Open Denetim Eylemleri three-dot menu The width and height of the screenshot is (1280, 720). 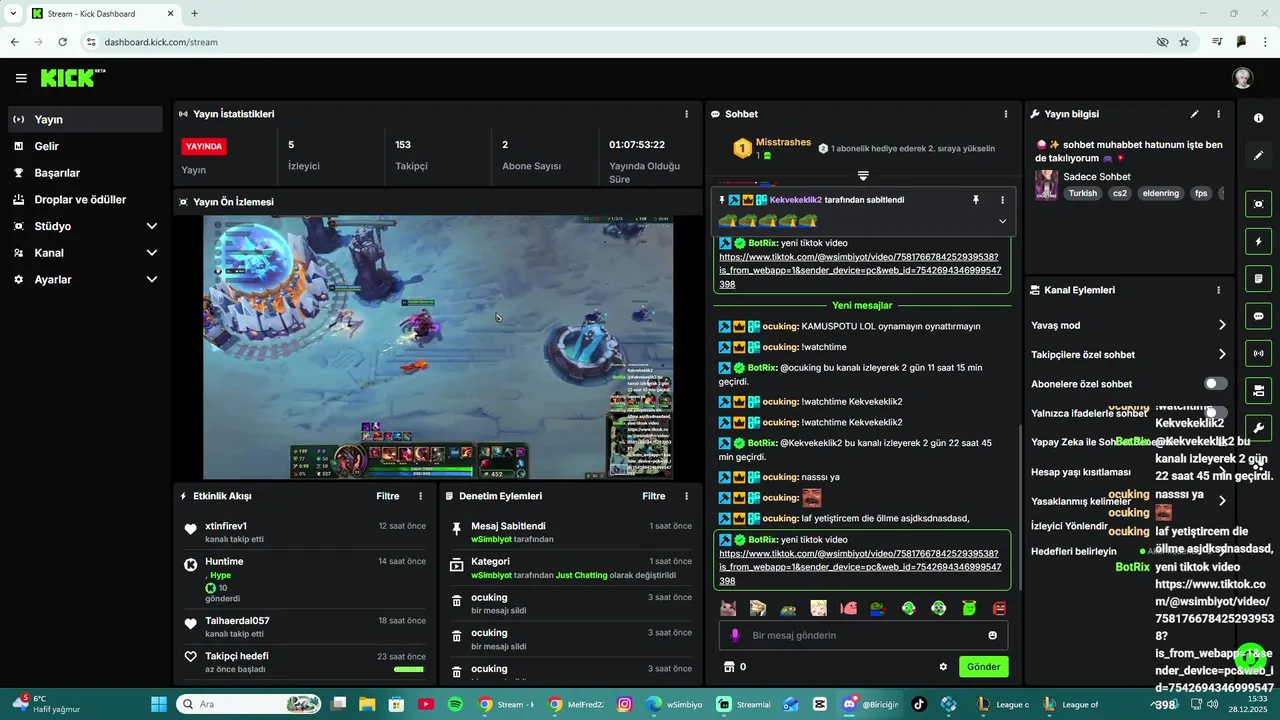pos(686,496)
